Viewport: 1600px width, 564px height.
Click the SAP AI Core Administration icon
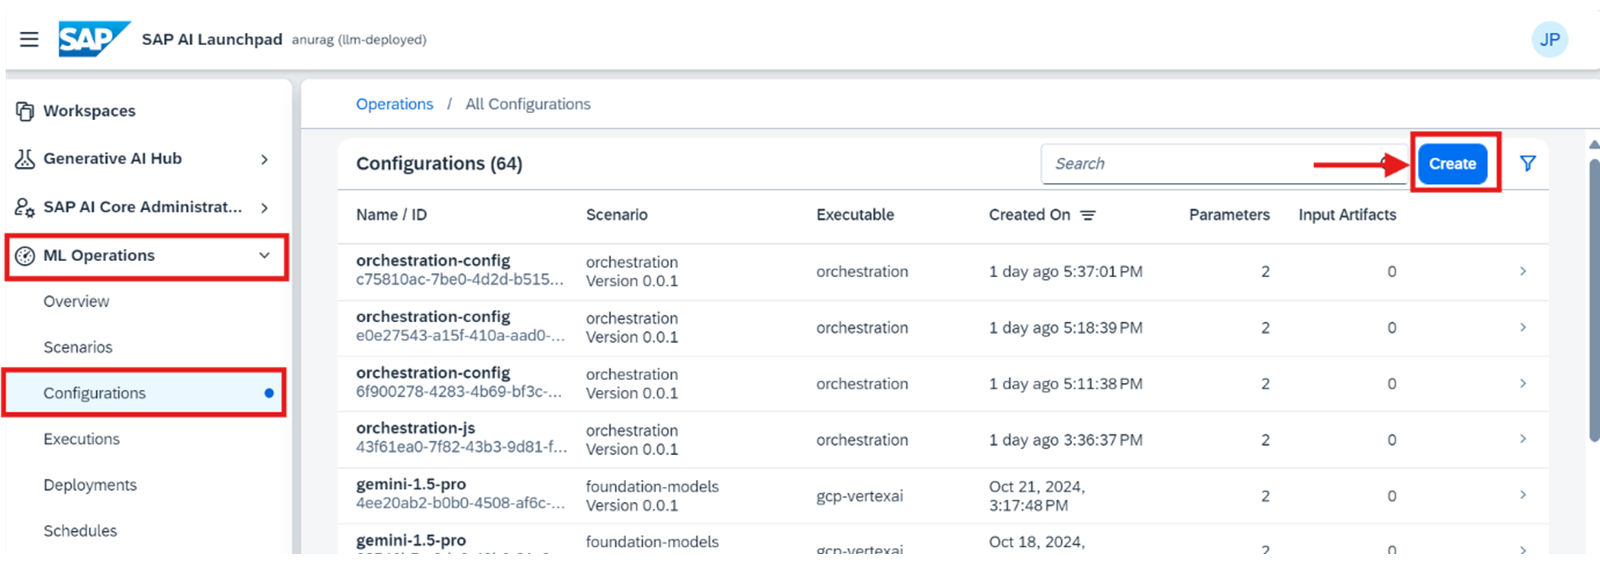(x=25, y=207)
